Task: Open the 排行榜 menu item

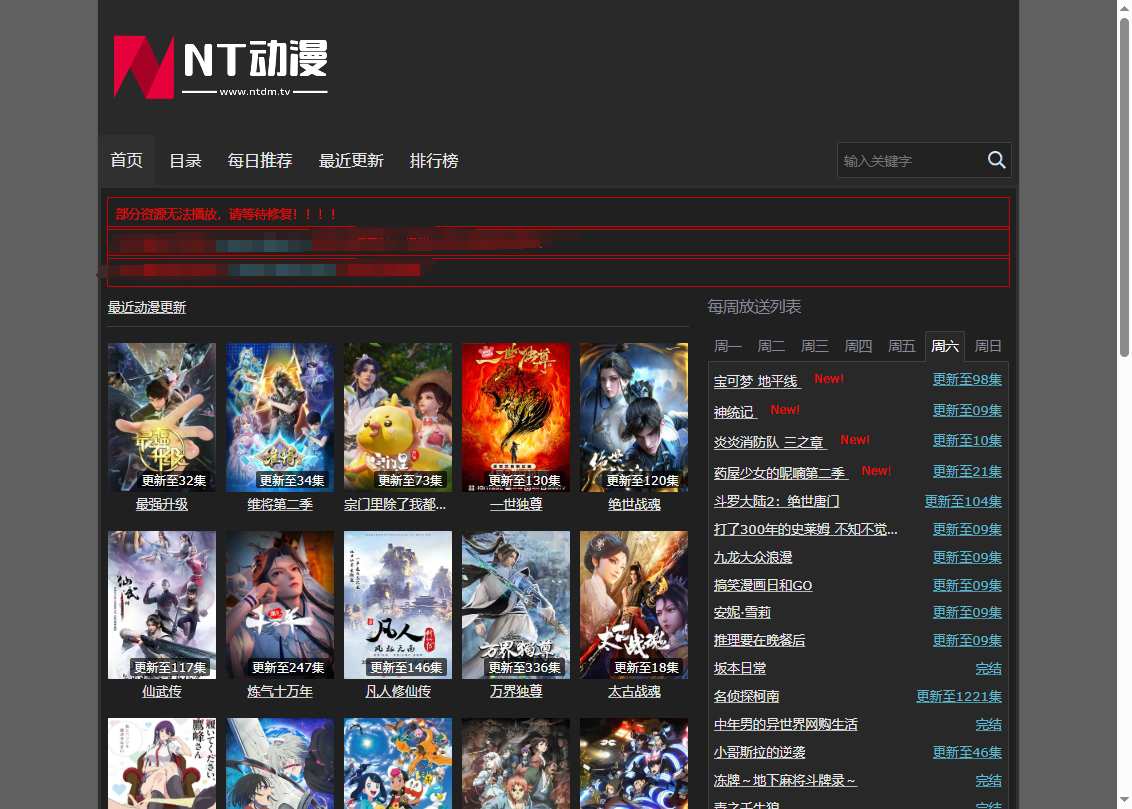Action: [434, 160]
